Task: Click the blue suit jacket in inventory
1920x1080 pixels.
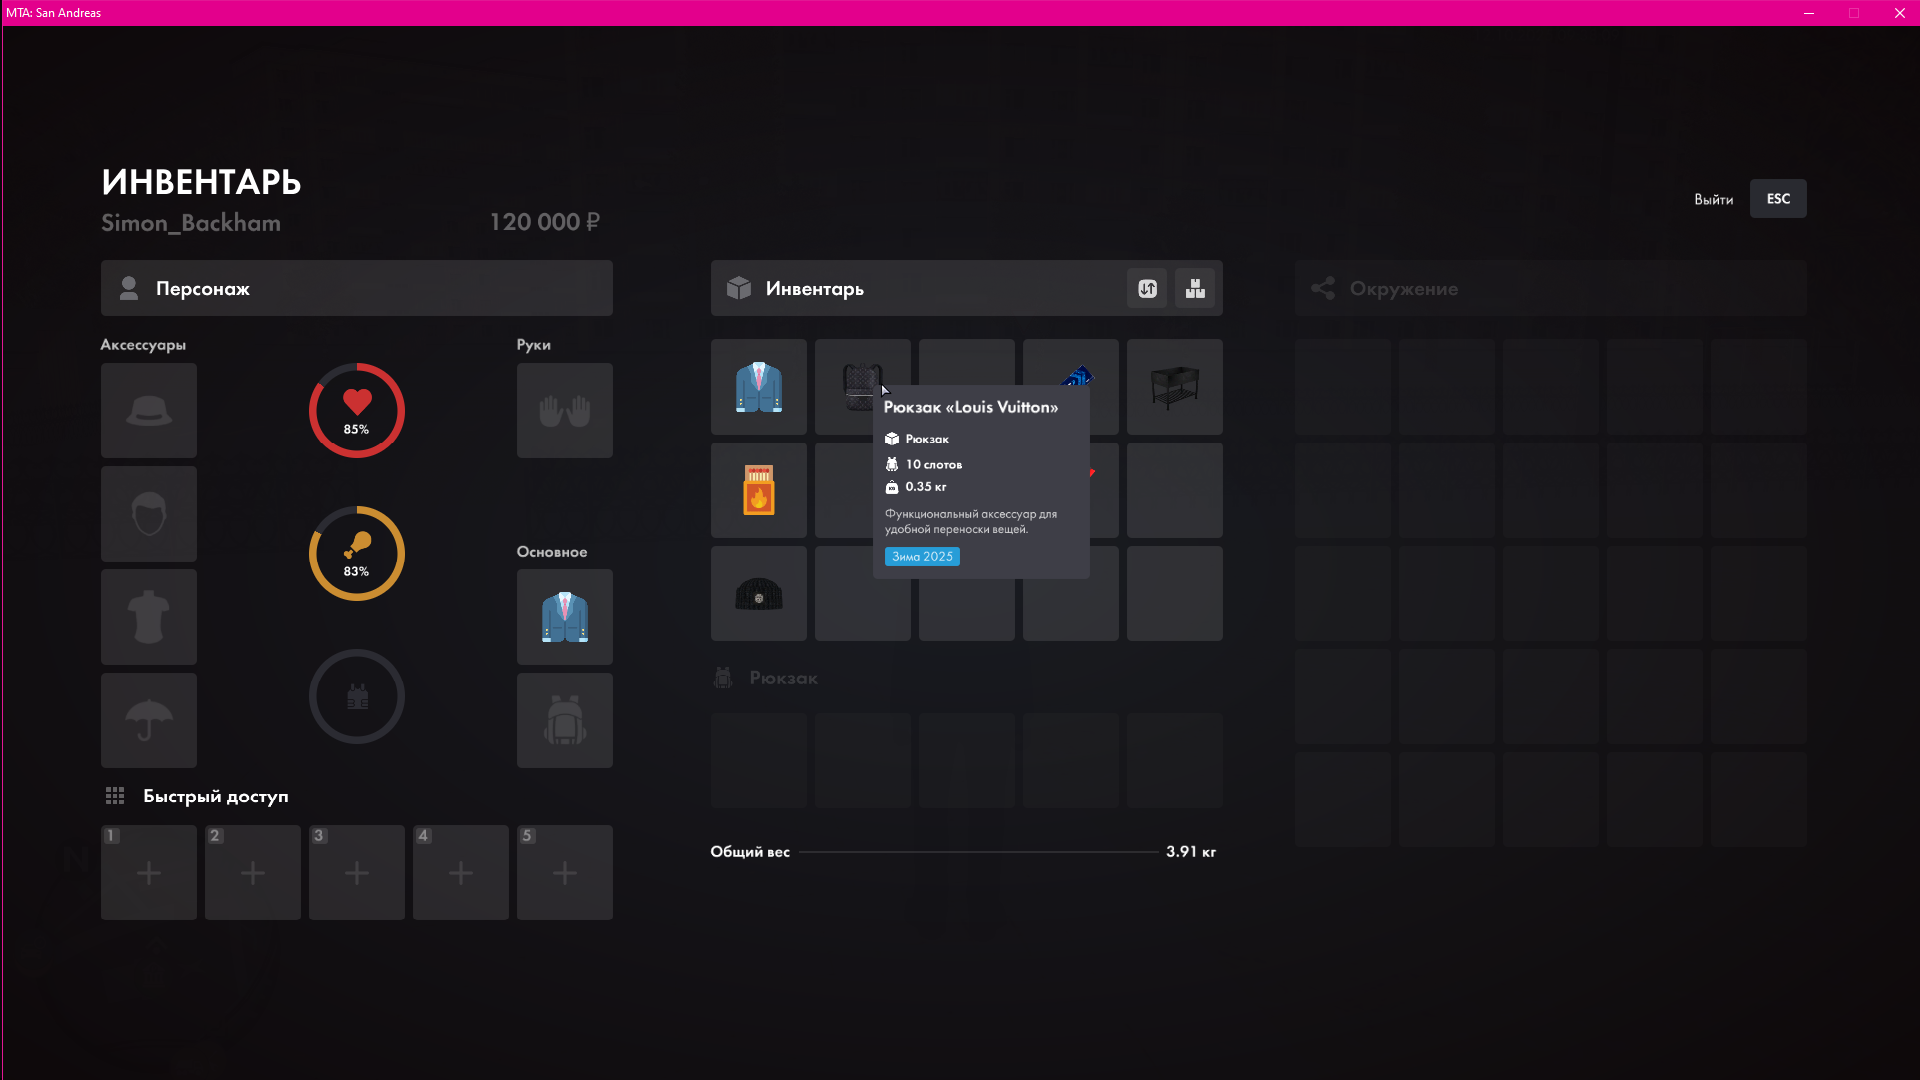Action: click(x=758, y=387)
